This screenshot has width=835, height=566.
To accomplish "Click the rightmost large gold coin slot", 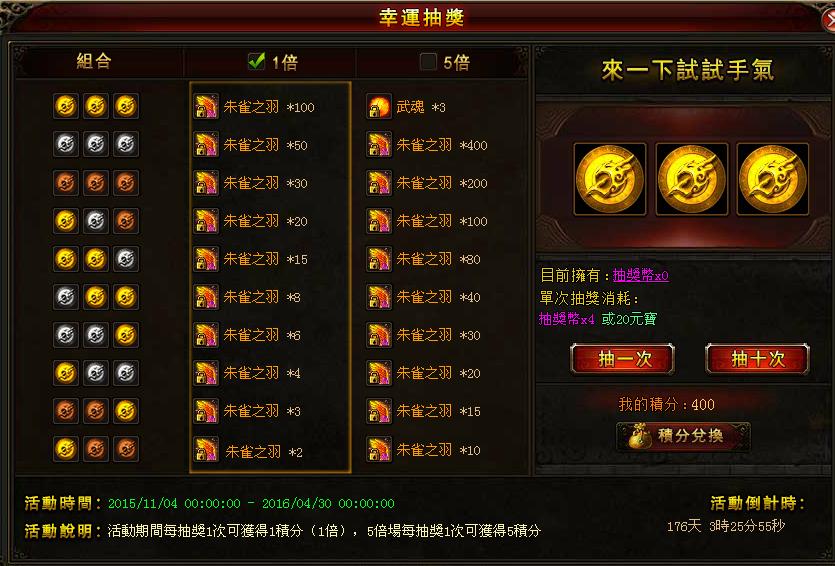I will pos(773,179).
